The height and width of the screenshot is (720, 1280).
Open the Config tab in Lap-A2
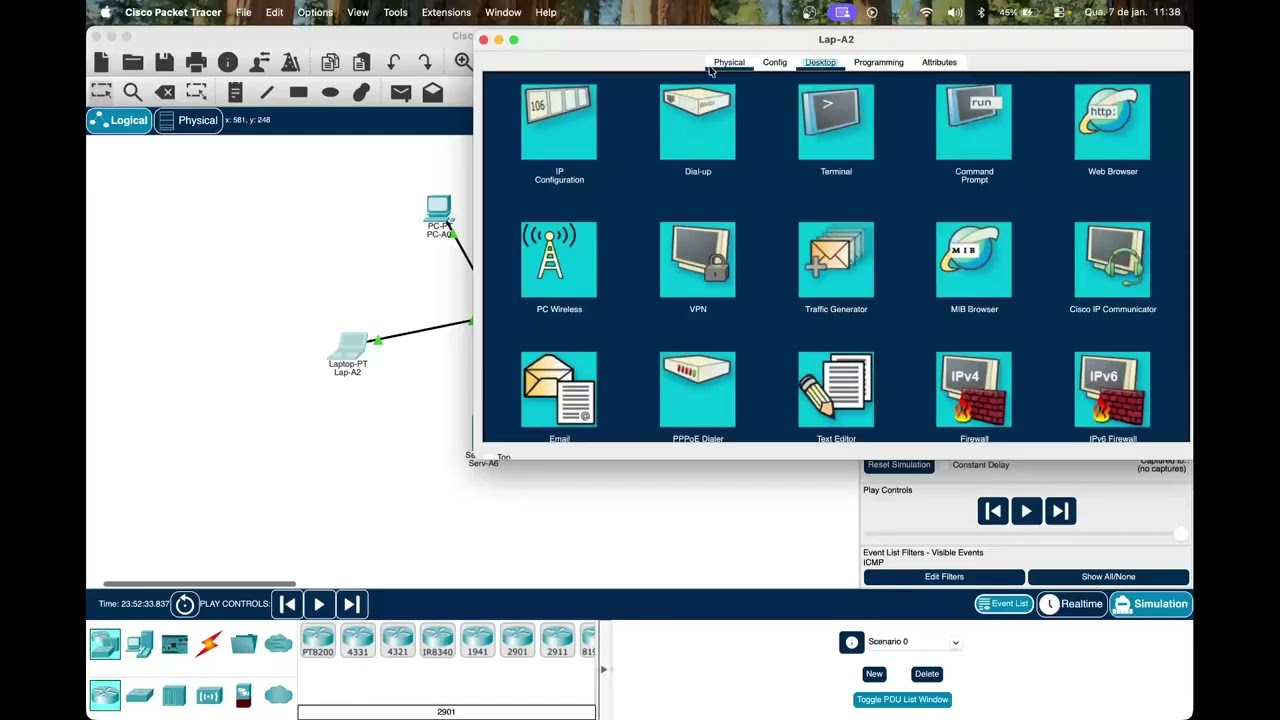pyautogui.click(x=775, y=62)
